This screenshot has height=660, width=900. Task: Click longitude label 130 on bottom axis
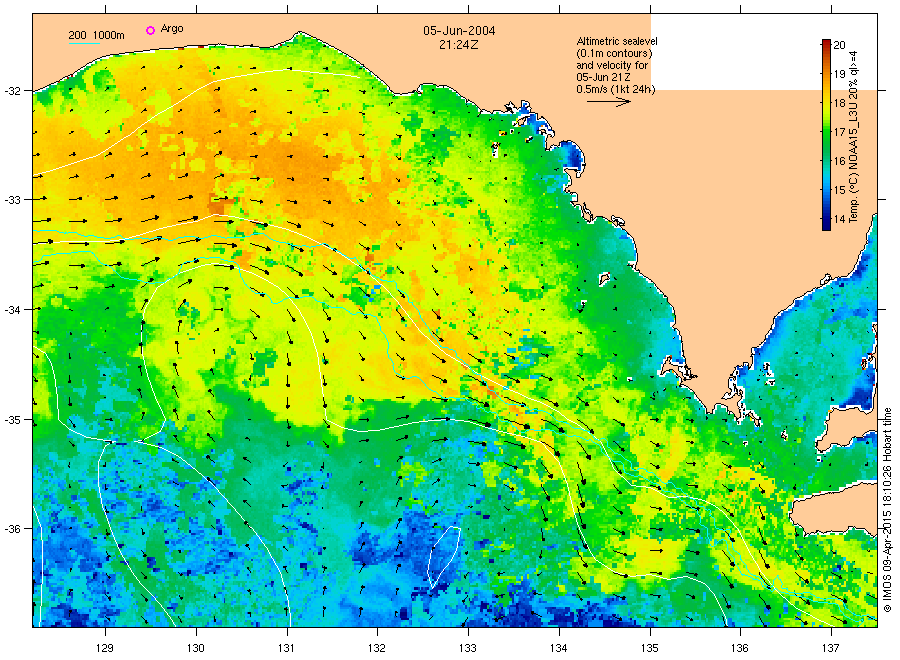pyautogui.click(x=196, y=648)
